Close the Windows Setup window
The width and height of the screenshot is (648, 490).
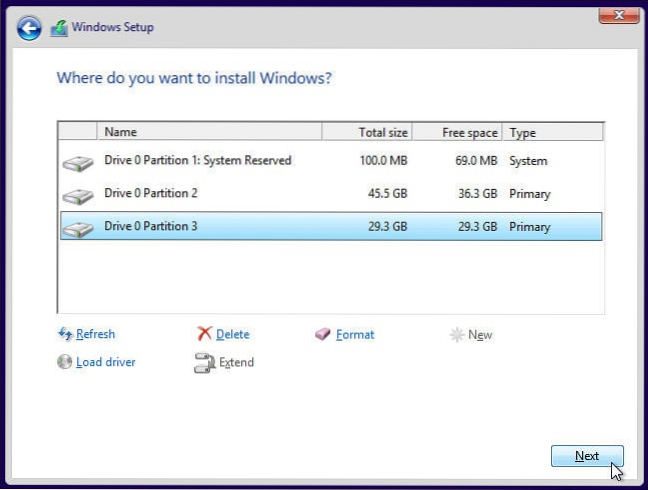[x=618, y=13]
